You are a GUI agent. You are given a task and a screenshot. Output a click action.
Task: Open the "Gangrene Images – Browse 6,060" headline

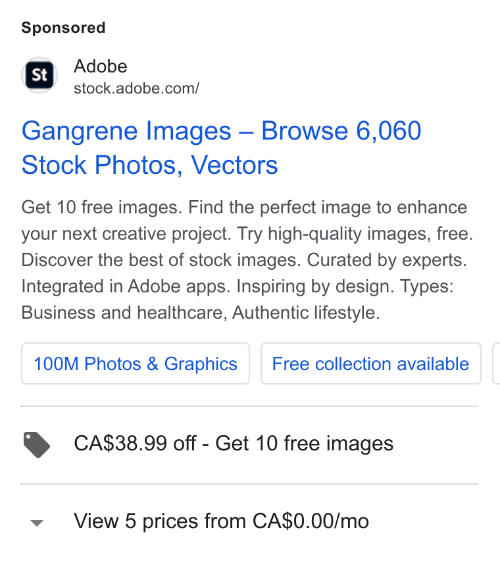[221, 131]
